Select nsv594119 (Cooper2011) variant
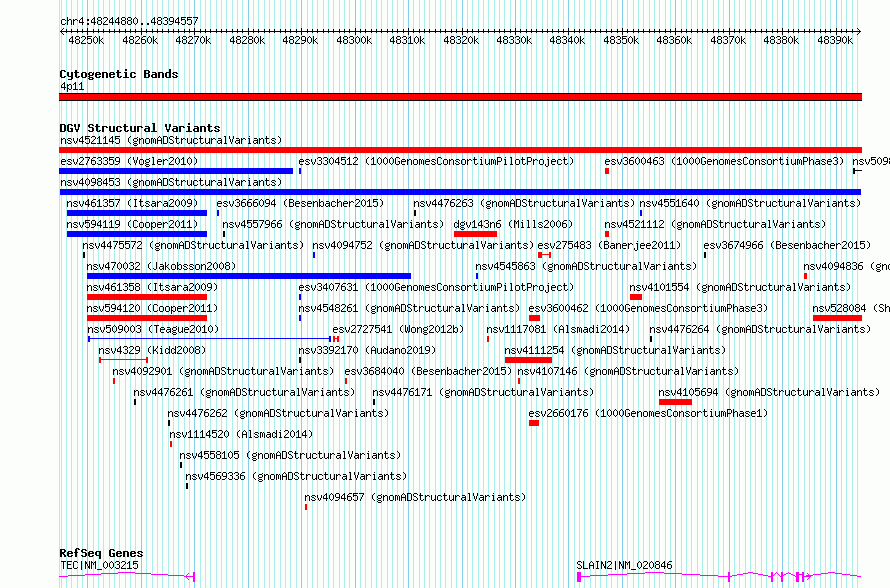This screenshot has width=890, height=588. [132, 224]
